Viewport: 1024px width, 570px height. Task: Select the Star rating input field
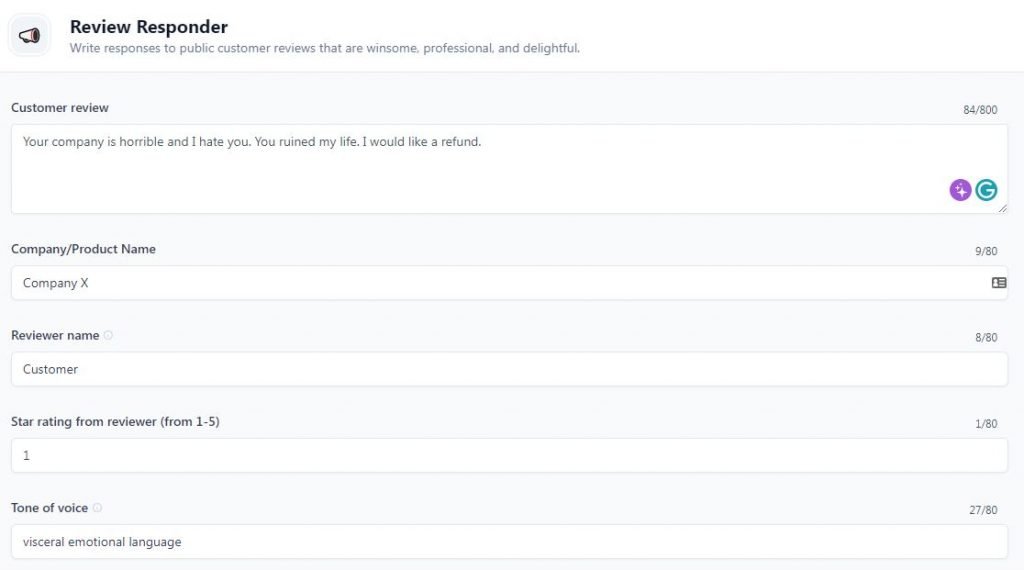(x=509, y=455)
